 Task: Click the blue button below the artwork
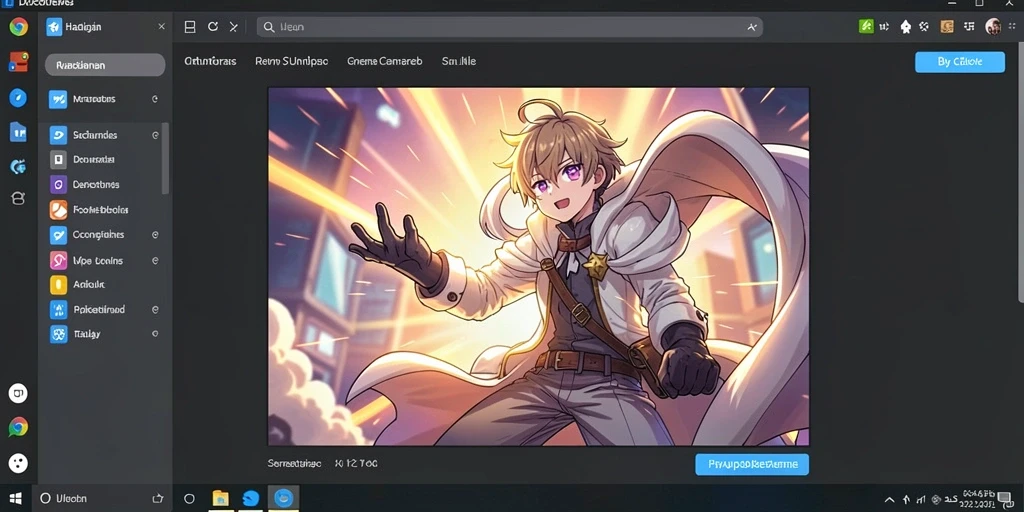[x=752, y=464]
